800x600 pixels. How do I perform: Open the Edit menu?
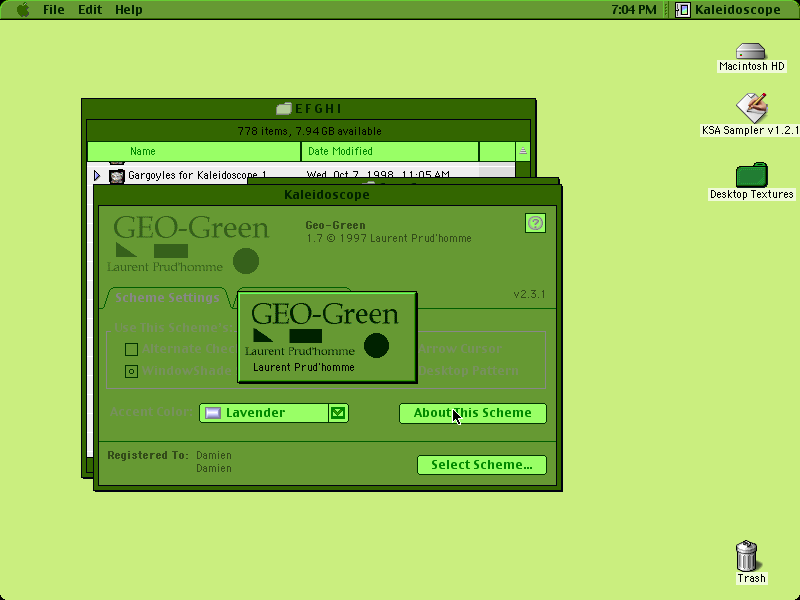[x=90, y=10]
